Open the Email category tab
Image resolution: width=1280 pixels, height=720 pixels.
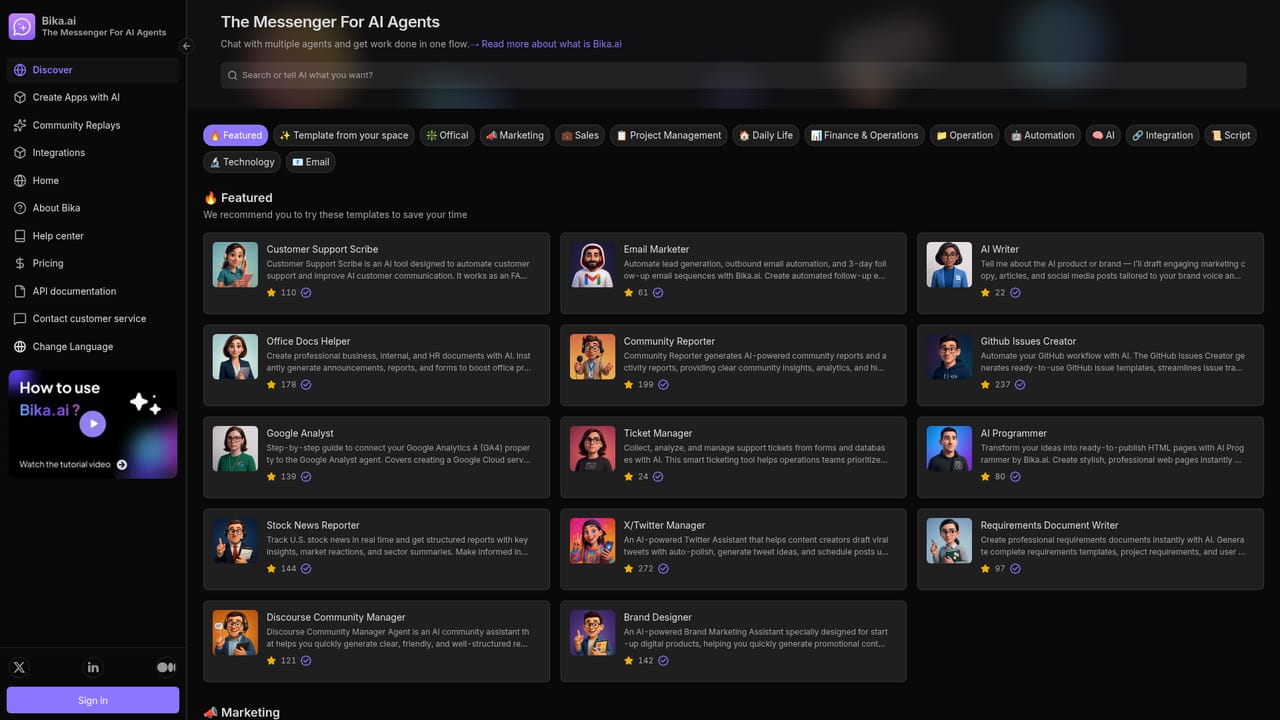[310, 162]
